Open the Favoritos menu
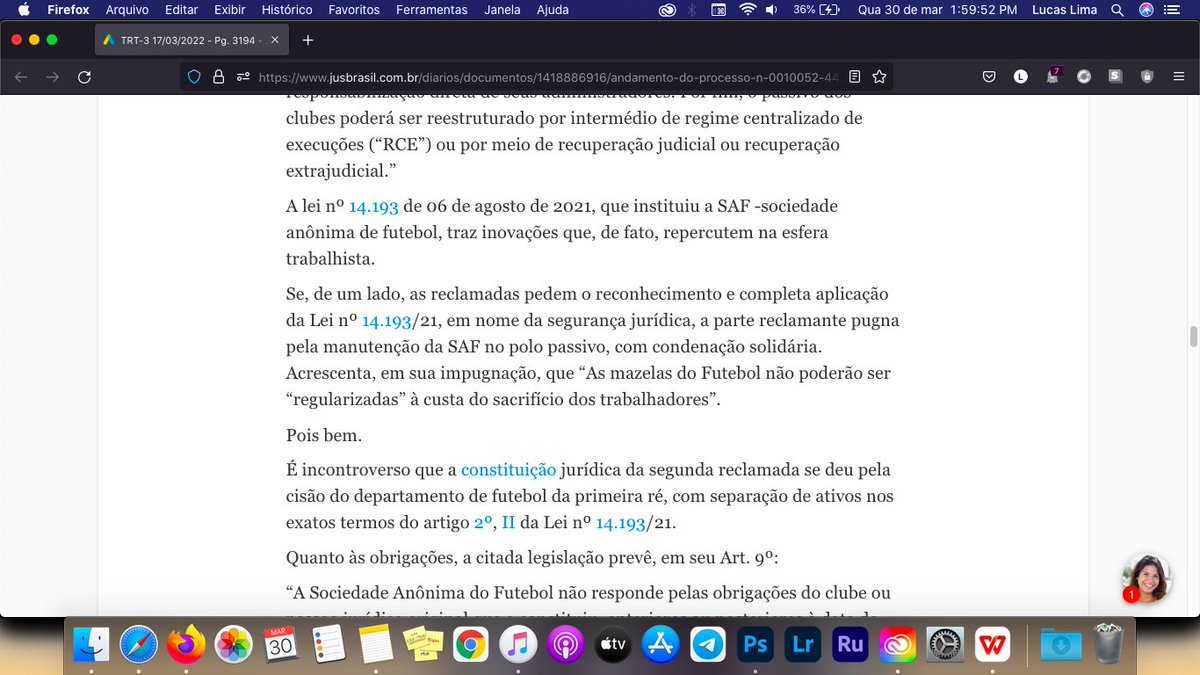 (x=354, y=10)
